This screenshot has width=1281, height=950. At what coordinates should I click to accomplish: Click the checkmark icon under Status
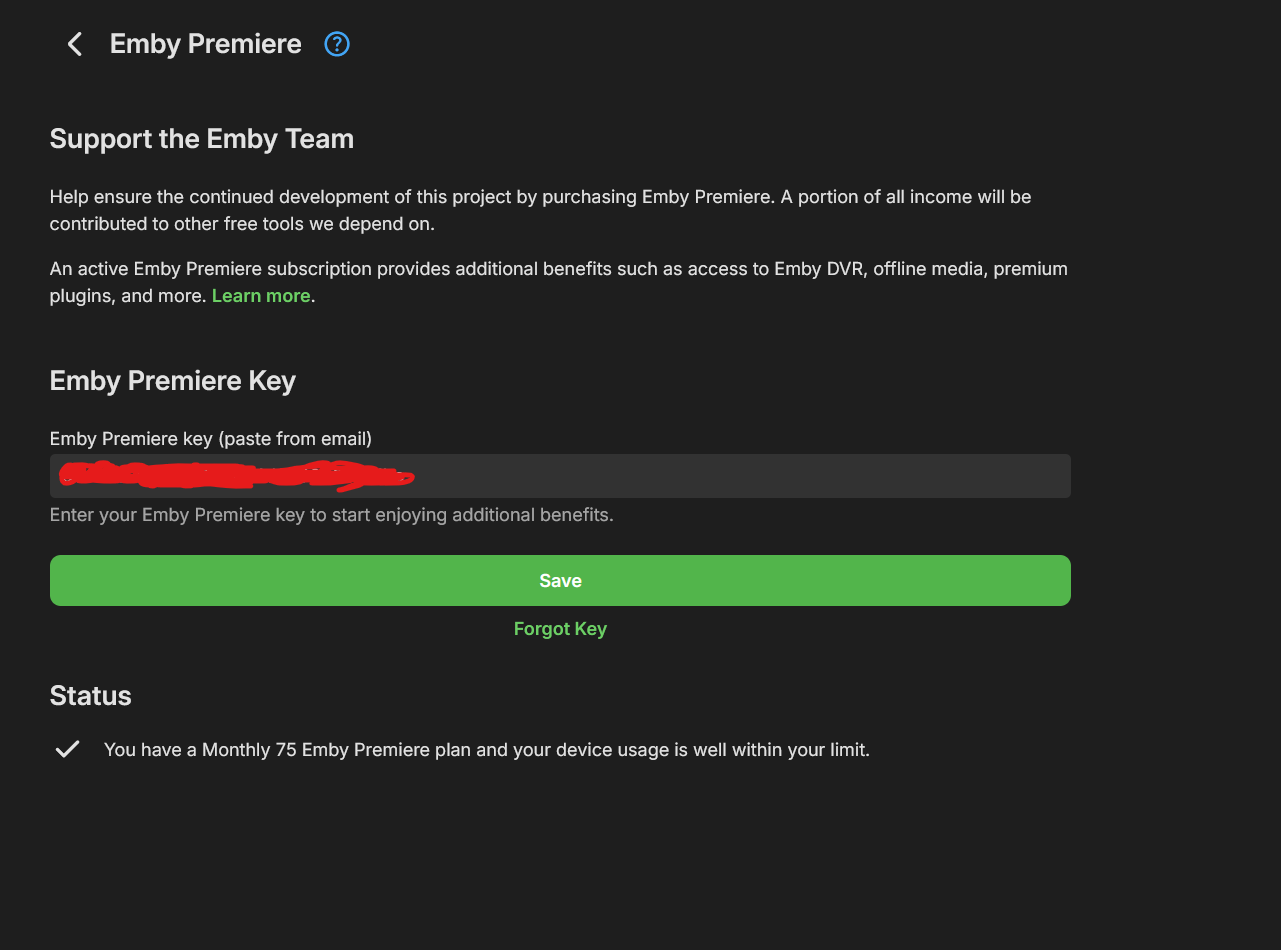pos(67,749)
